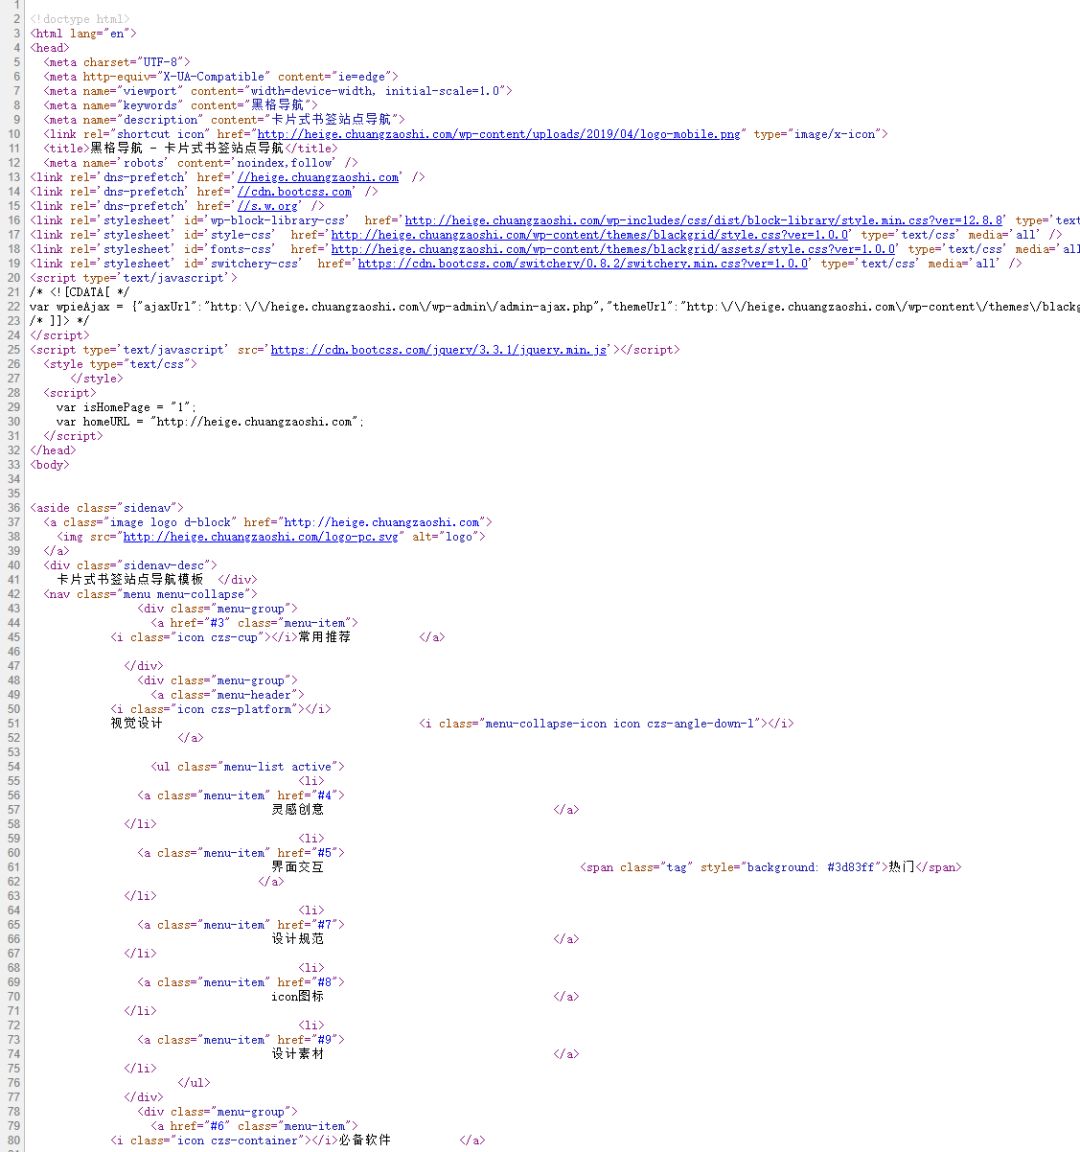Open the //cdn.bootcss.com dns-prefetch link
This screenshot has width=1080, height=1152.
[x=295, y=192]
